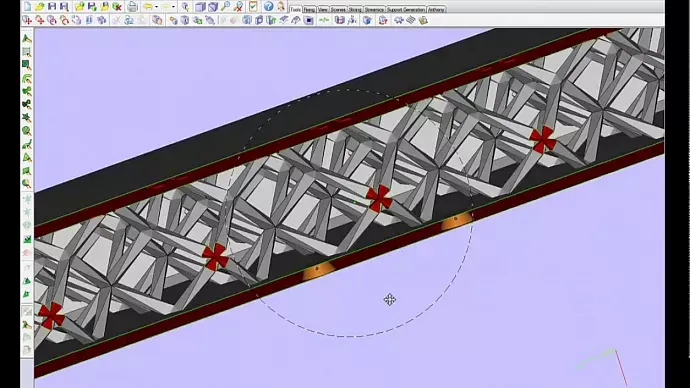Expand the Undo history dropdown arrow
The height and width of the screenshot is (388, 690).
pos(157,7)
